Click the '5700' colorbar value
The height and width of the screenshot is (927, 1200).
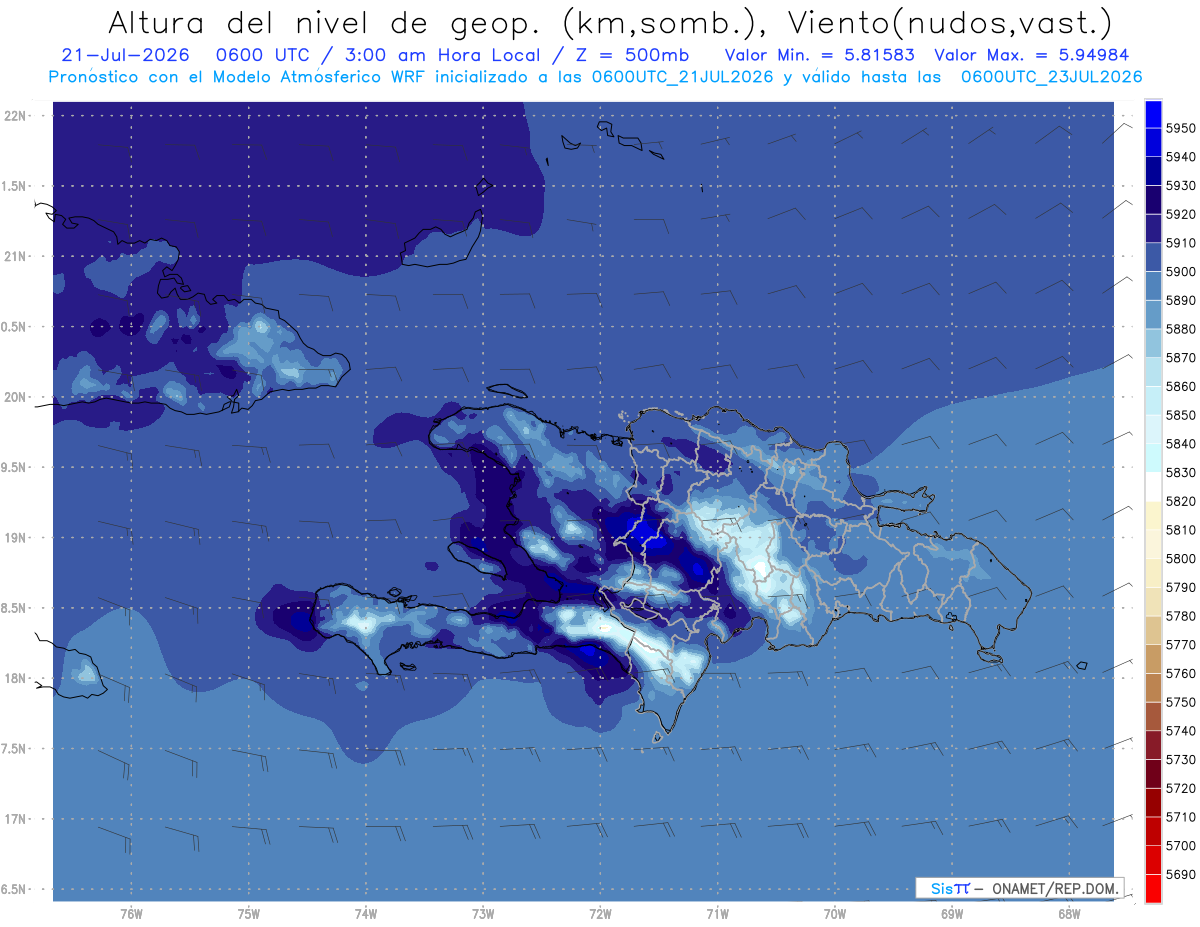[x=1181, y=845]
